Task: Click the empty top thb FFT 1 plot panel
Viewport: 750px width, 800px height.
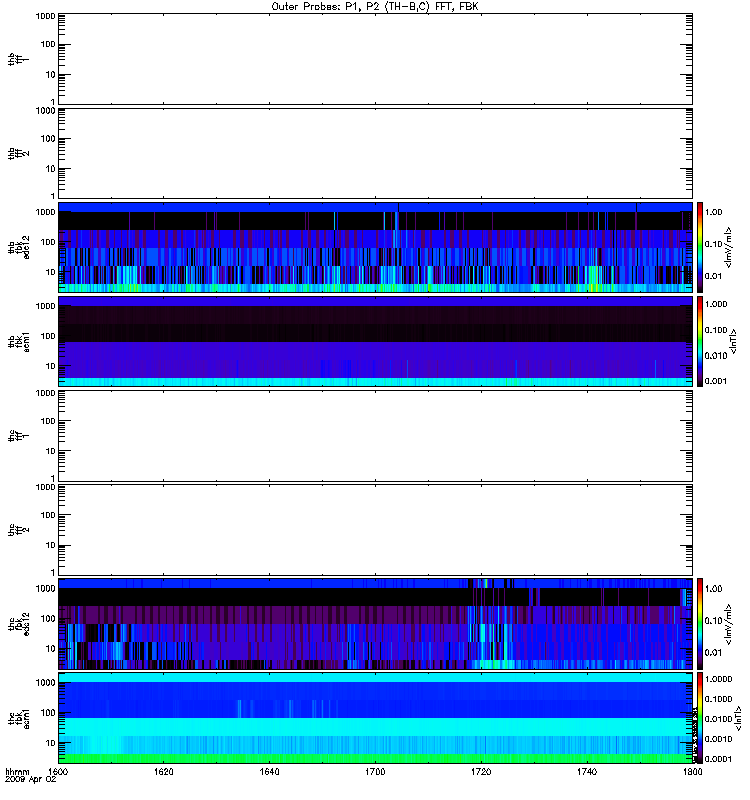Action: click(x=375, y=59)
